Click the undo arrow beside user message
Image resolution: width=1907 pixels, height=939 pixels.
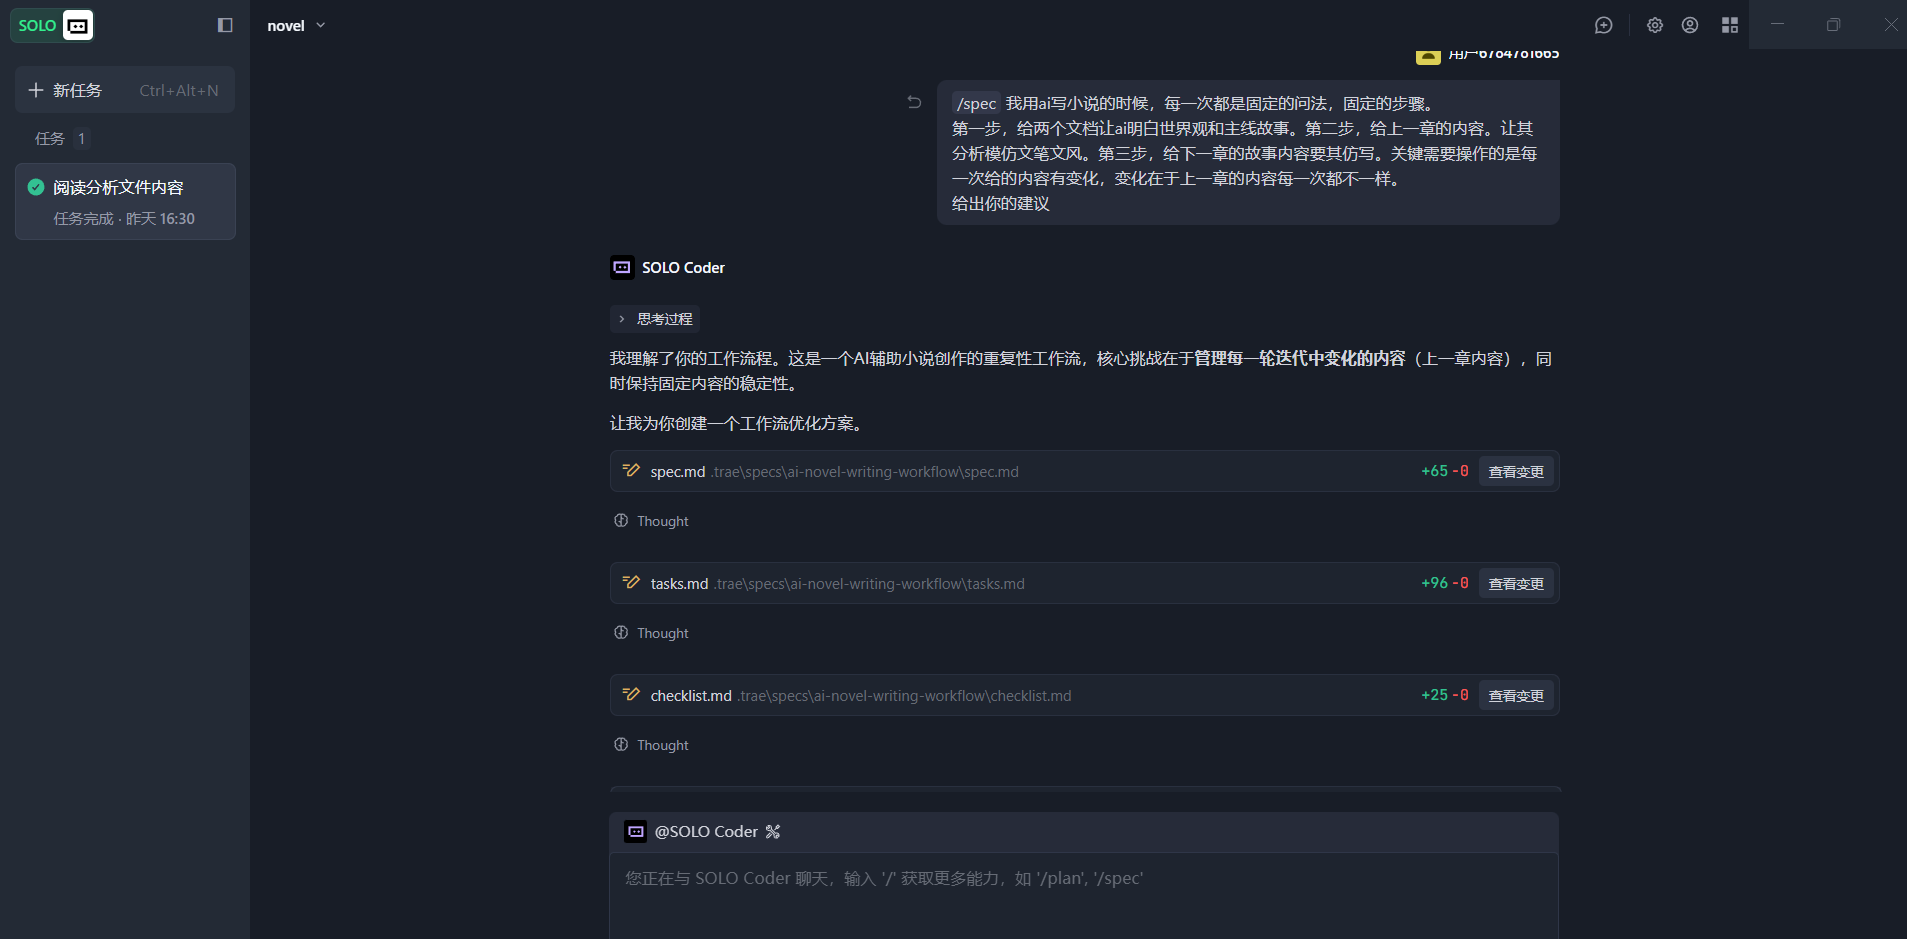click(914, 102)
